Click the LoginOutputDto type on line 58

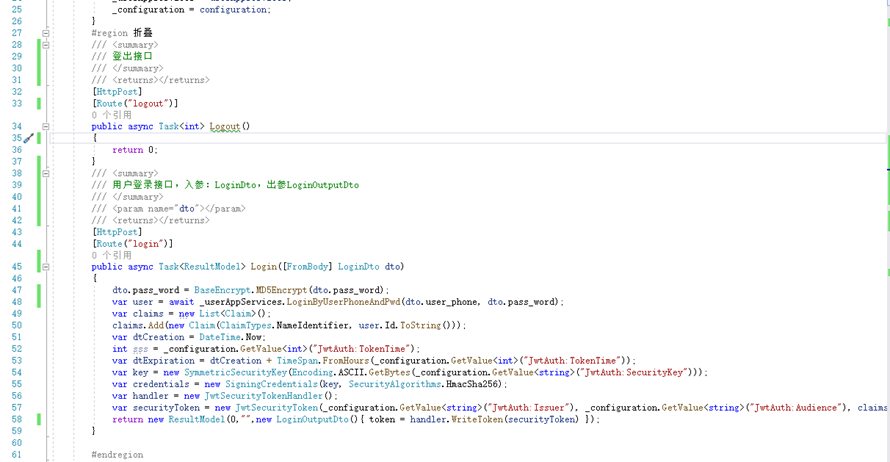pos(312,419)
